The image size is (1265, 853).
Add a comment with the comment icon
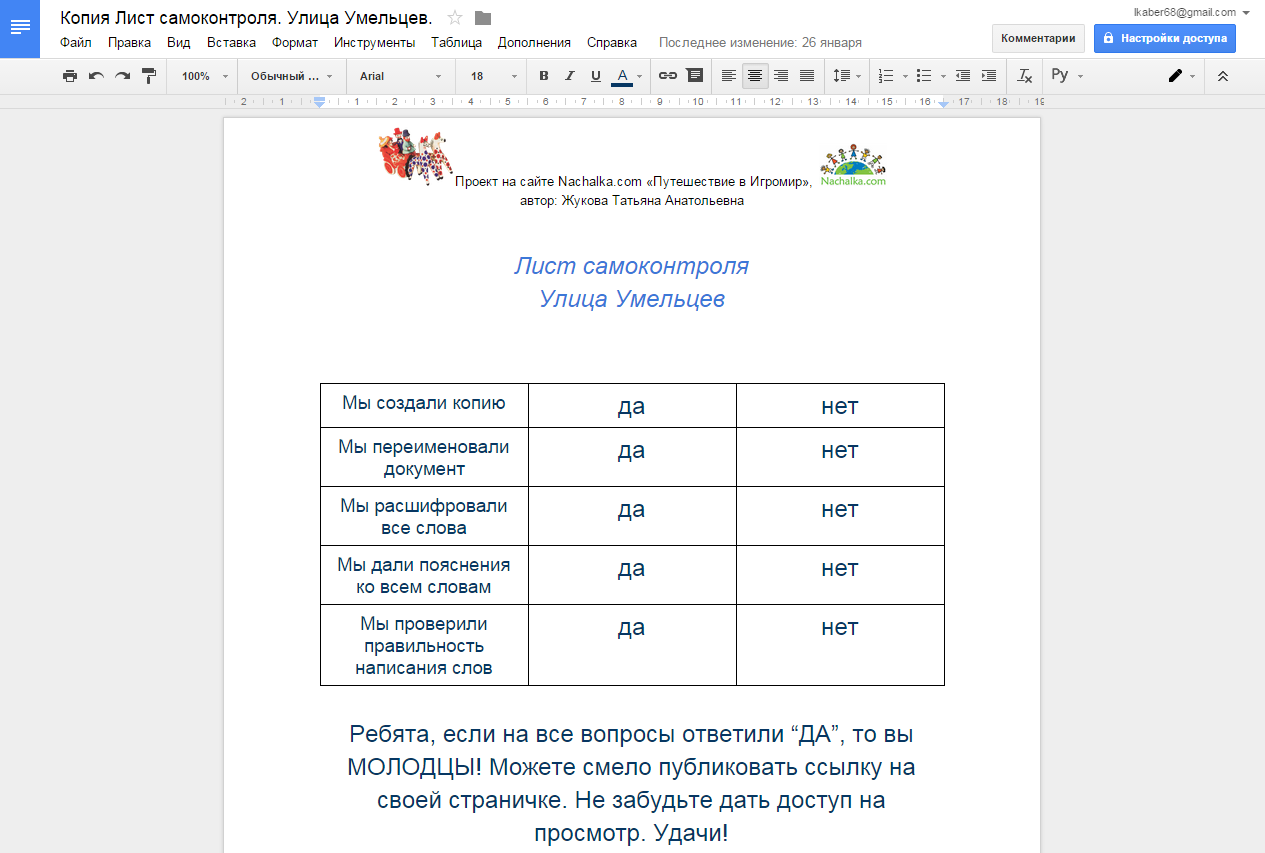[x=694, y=76]
